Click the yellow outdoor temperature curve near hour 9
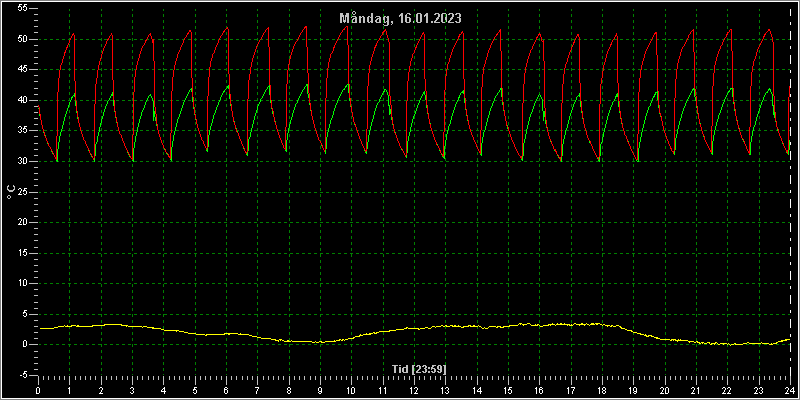 coord(320,342)
